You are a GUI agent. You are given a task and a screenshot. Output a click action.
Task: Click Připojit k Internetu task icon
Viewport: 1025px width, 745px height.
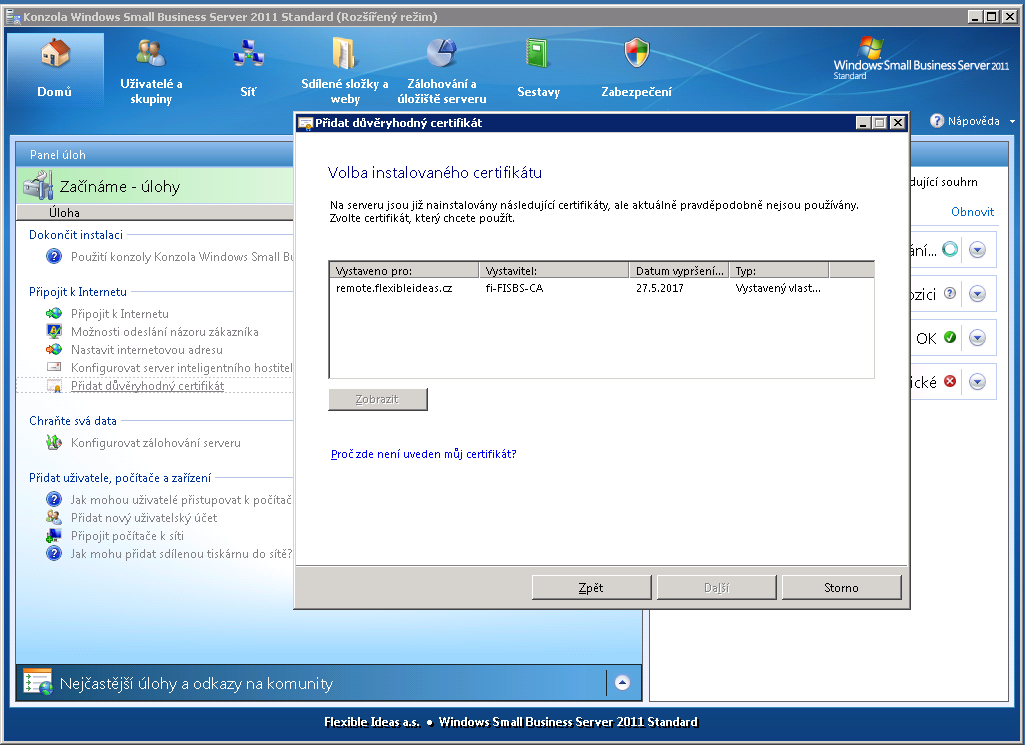pos(54,314)
